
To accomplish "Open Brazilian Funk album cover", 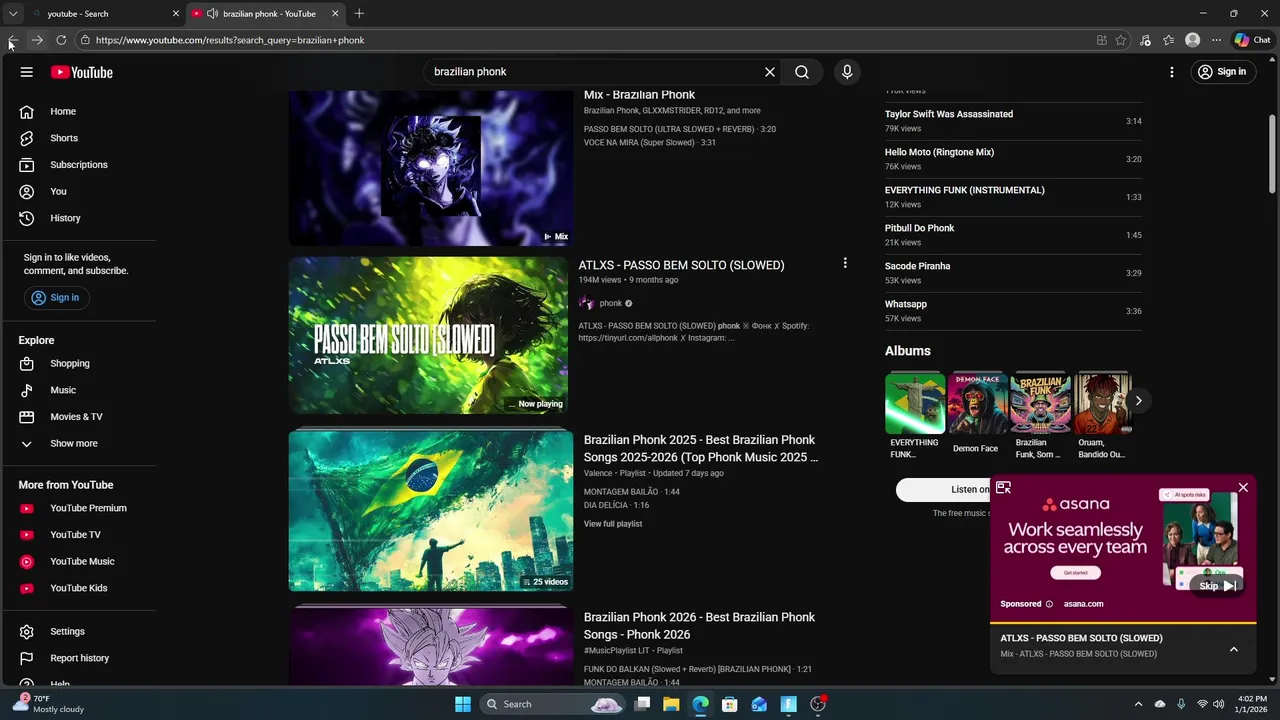I will [1040, 403].
